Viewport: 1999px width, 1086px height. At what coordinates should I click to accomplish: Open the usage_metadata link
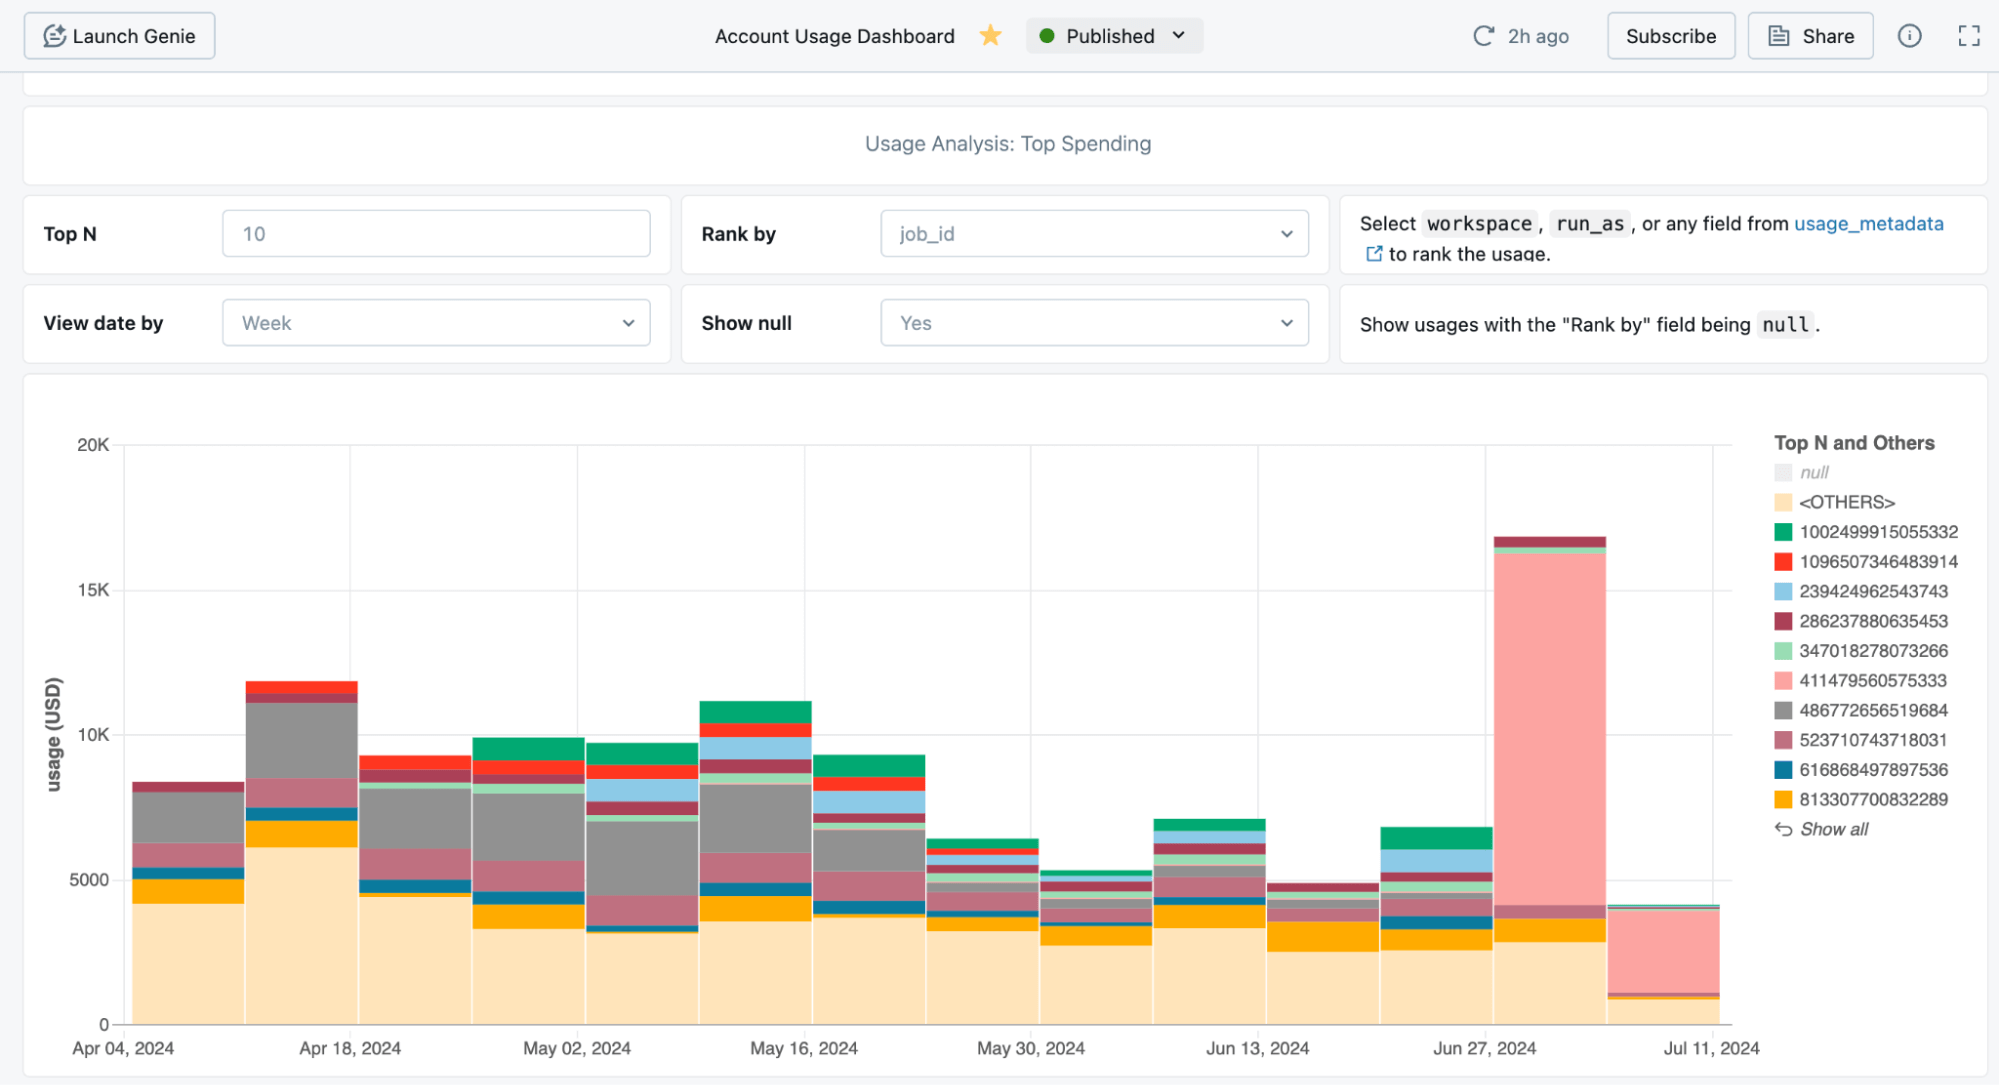pos(1868,224)
